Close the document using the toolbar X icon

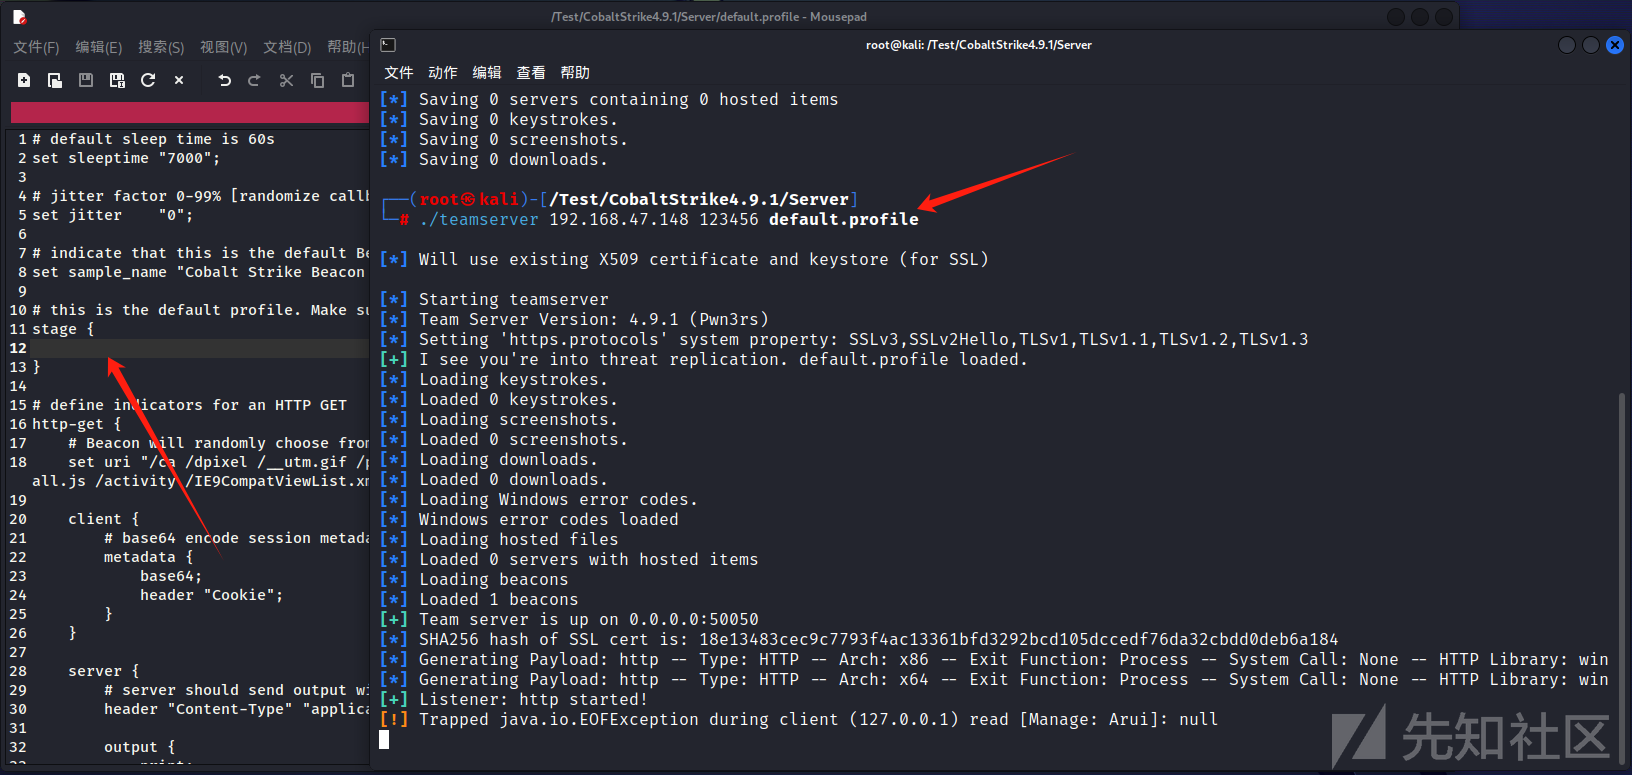pyautogui.click(x=179, y=80)
